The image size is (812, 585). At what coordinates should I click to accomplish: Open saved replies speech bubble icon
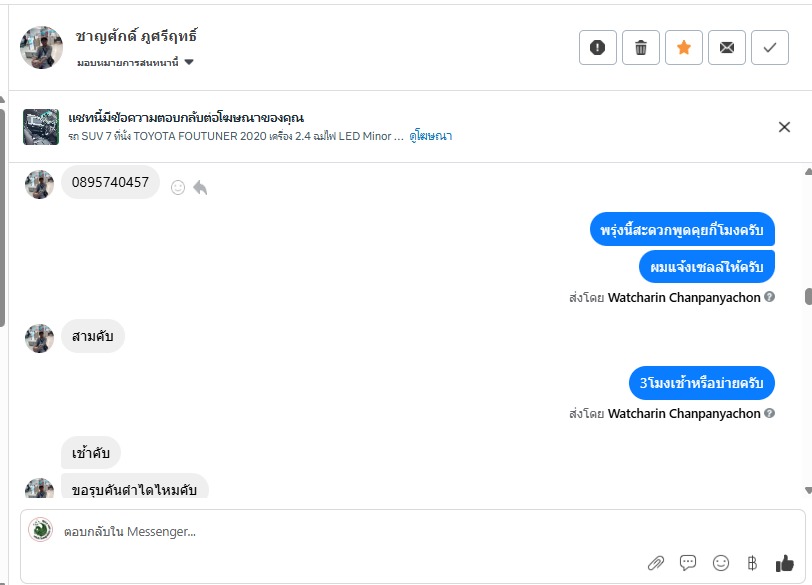688,563
